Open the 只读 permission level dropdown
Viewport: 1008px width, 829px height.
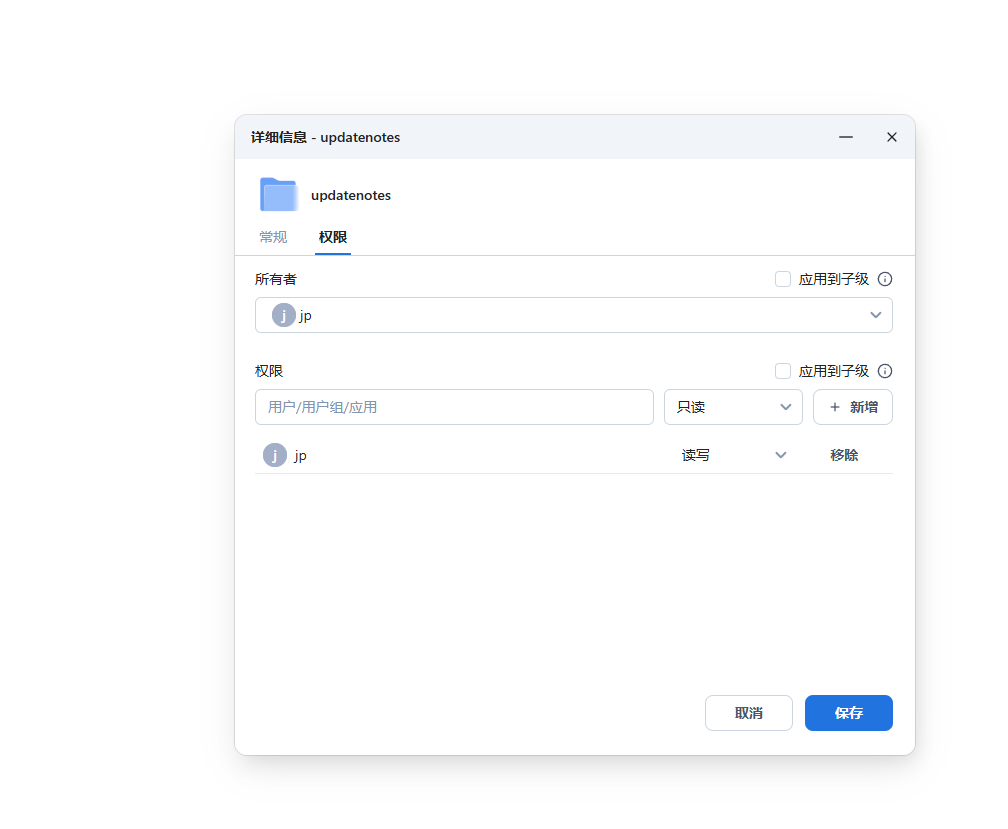(733, 407)
